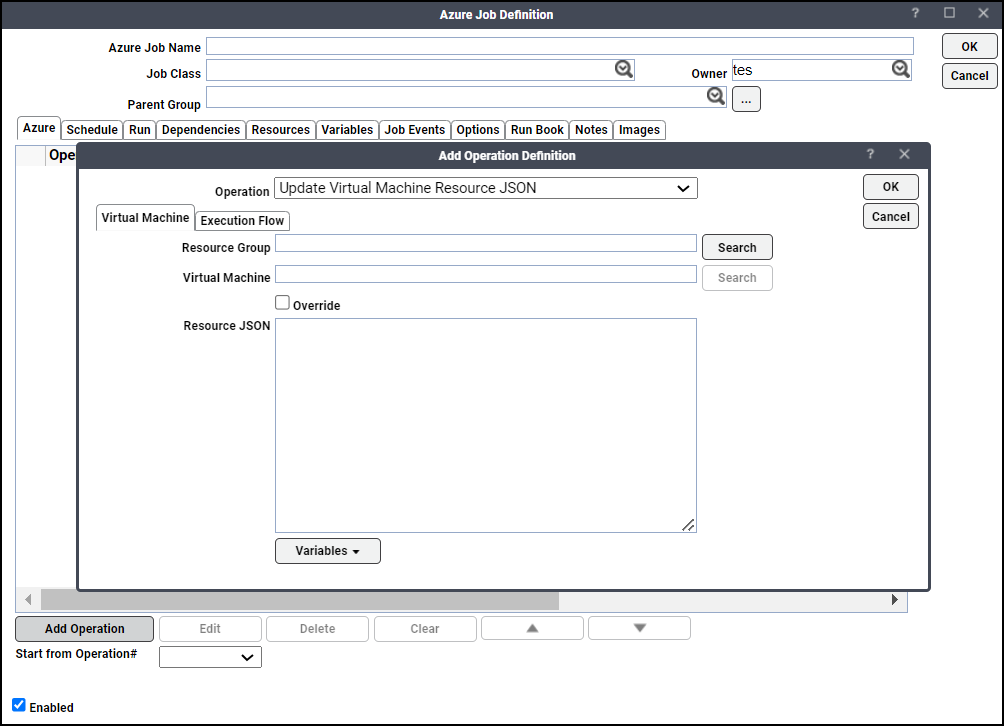Click the move-down arrow button
Viewport: 1004px width, 726px height.
pyautogui.click(x=639, y=629)
